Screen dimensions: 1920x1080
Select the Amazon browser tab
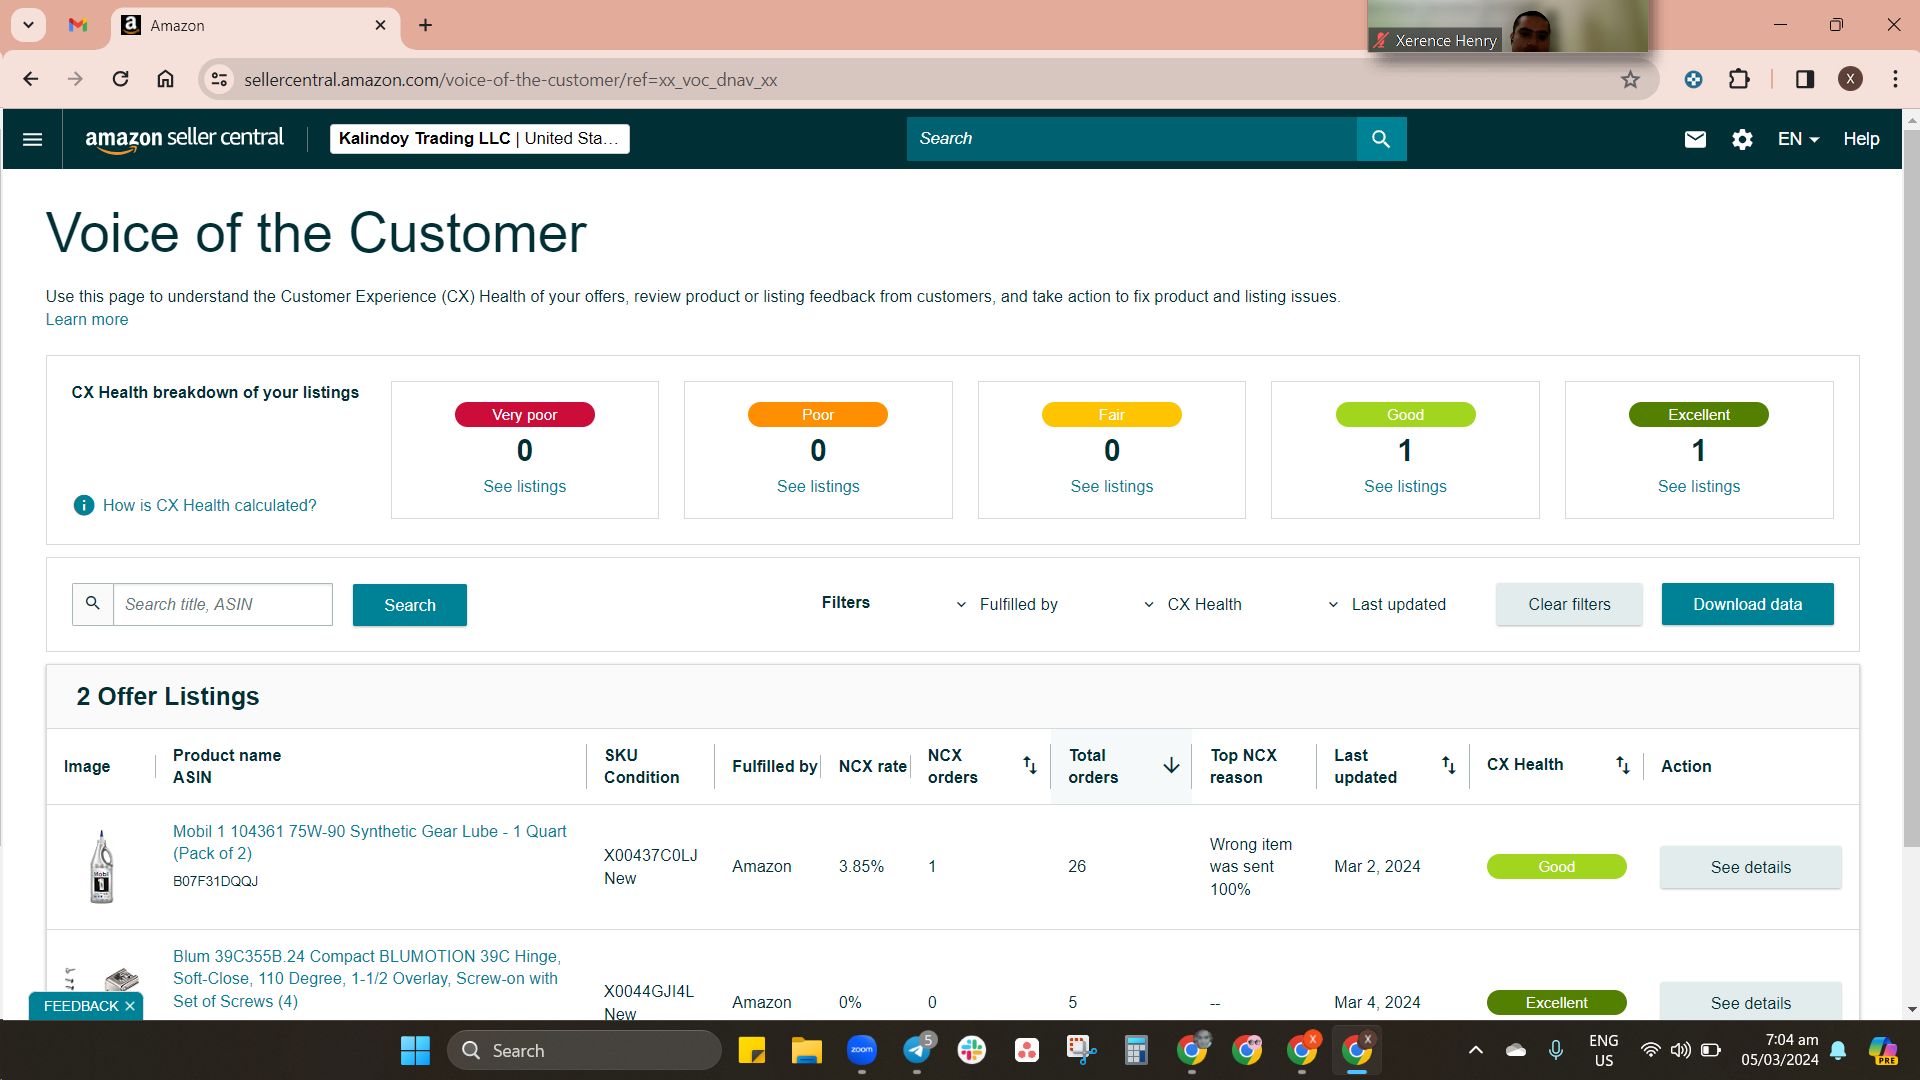pyautogui.click(x=255, y=25)
